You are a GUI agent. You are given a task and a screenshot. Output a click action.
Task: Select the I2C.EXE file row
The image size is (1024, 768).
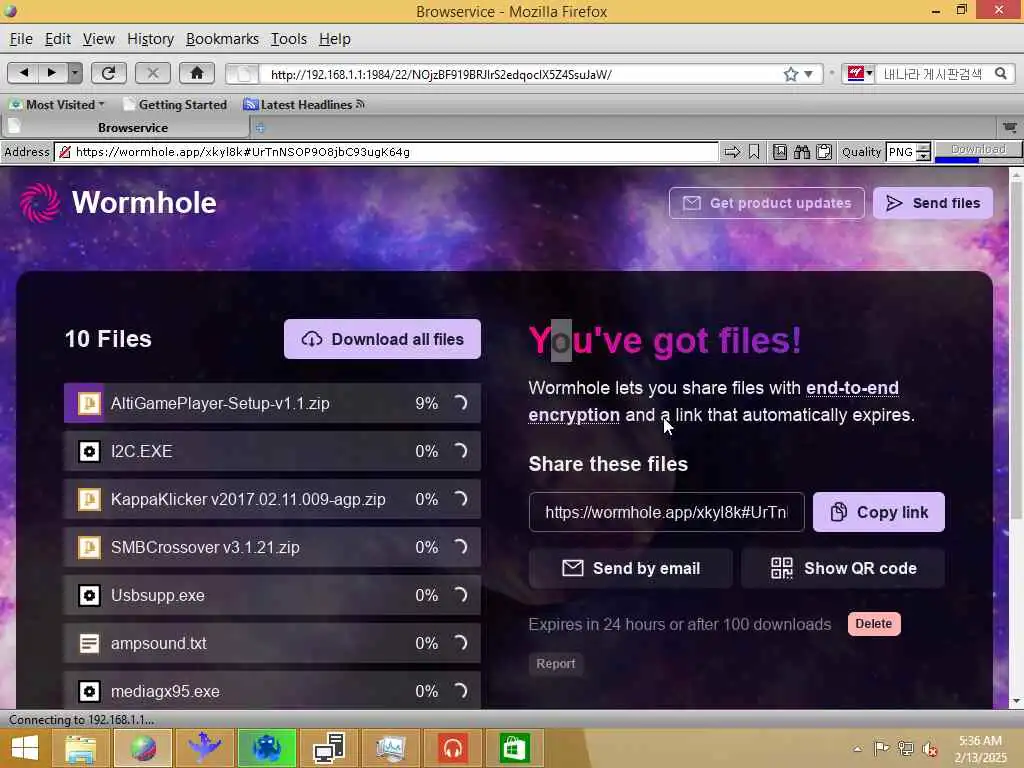272,451
